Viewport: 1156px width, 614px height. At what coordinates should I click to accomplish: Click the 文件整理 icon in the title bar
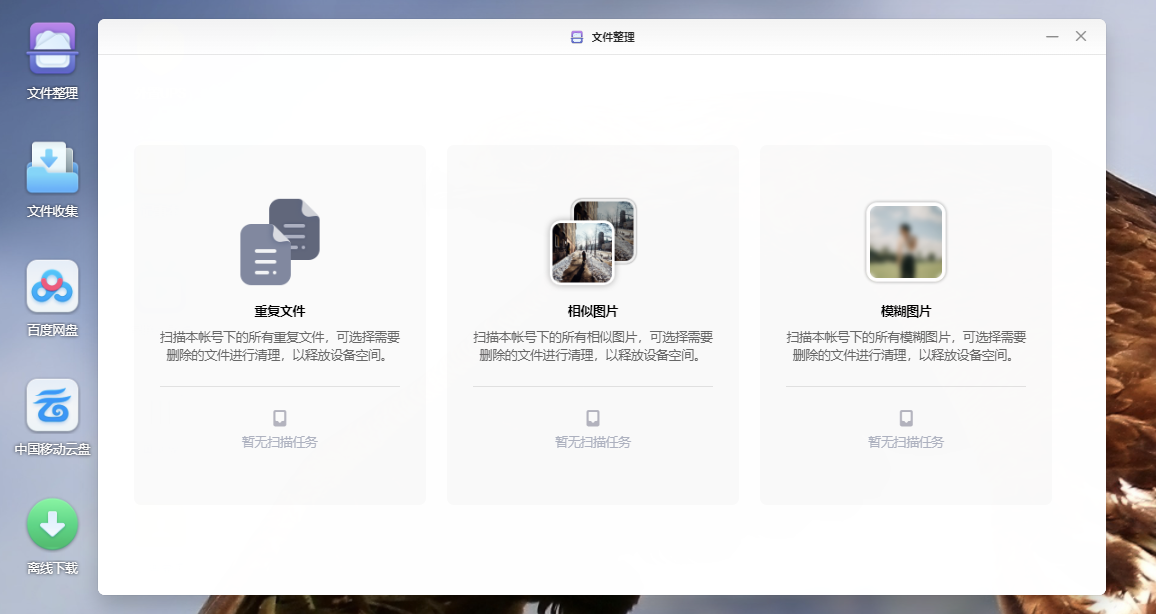coord(576,37)
